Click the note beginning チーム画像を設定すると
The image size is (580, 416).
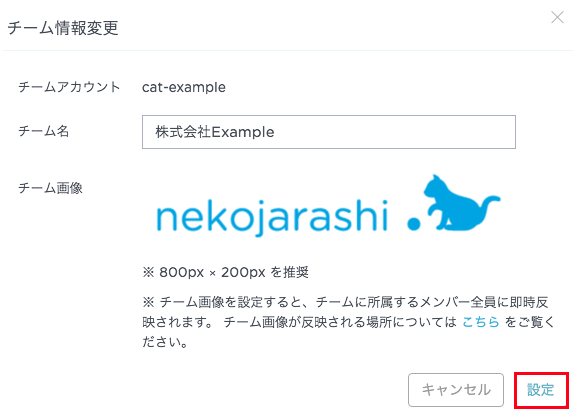(348, 322)
